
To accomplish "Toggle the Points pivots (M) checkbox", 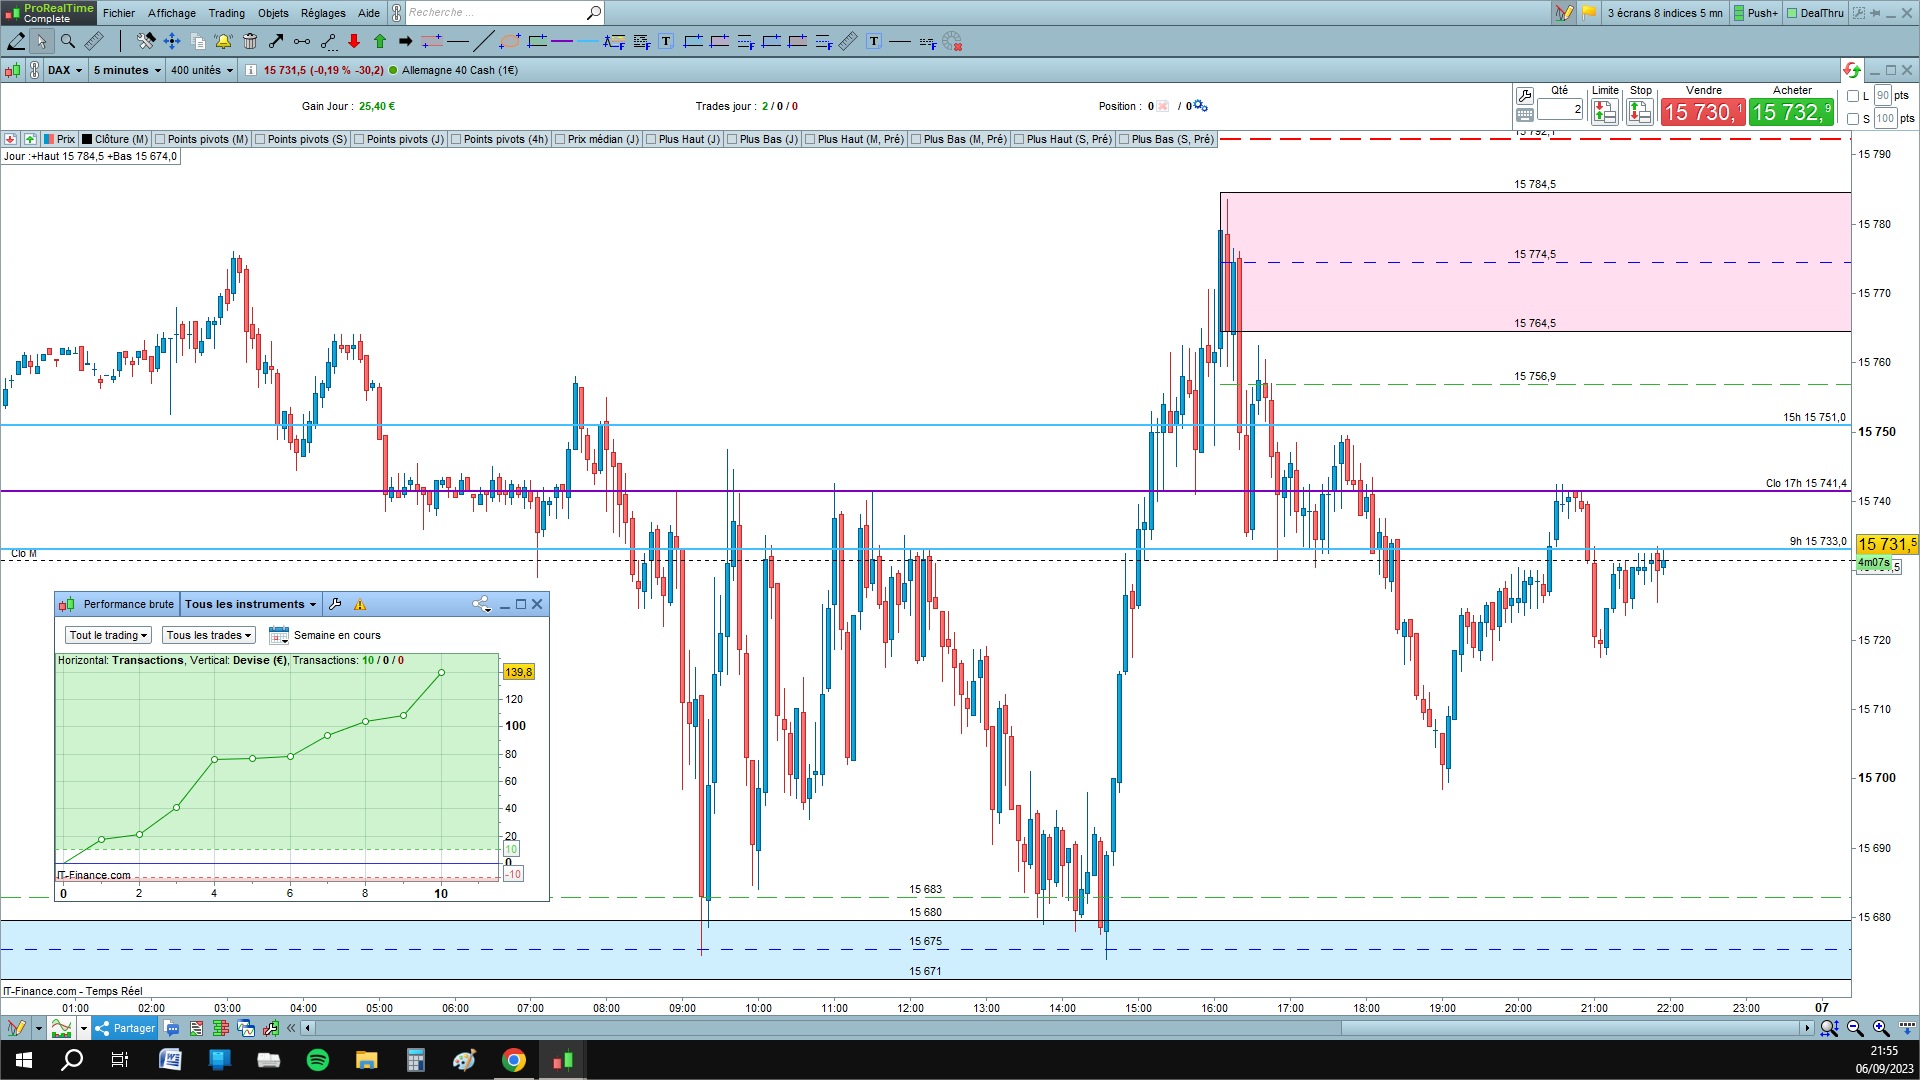I will point(160,139).
